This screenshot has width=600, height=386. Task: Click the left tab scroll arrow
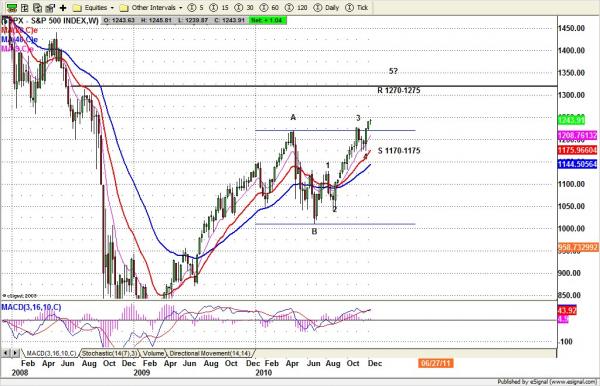point(6,353)
